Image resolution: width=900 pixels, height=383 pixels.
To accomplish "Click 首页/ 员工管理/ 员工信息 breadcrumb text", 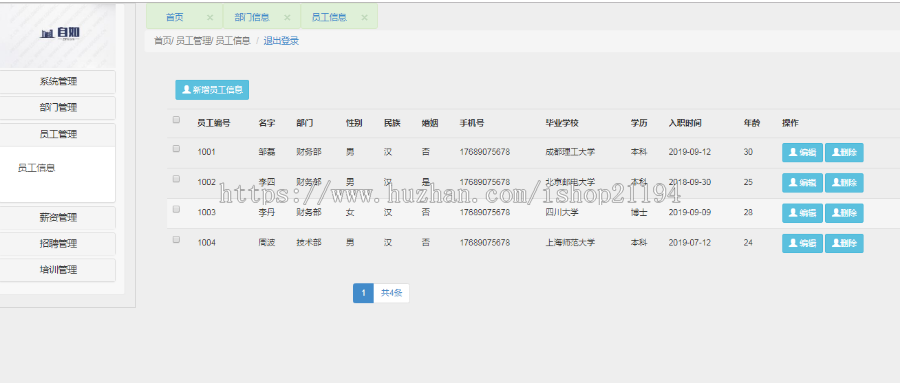I will [x=202, y=41].
